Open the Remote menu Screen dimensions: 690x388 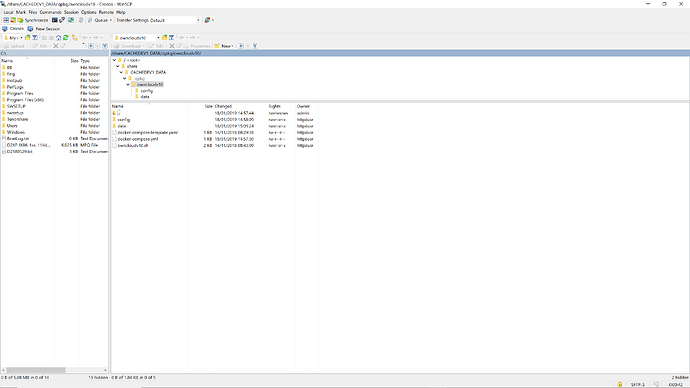[x=106, y=12]
